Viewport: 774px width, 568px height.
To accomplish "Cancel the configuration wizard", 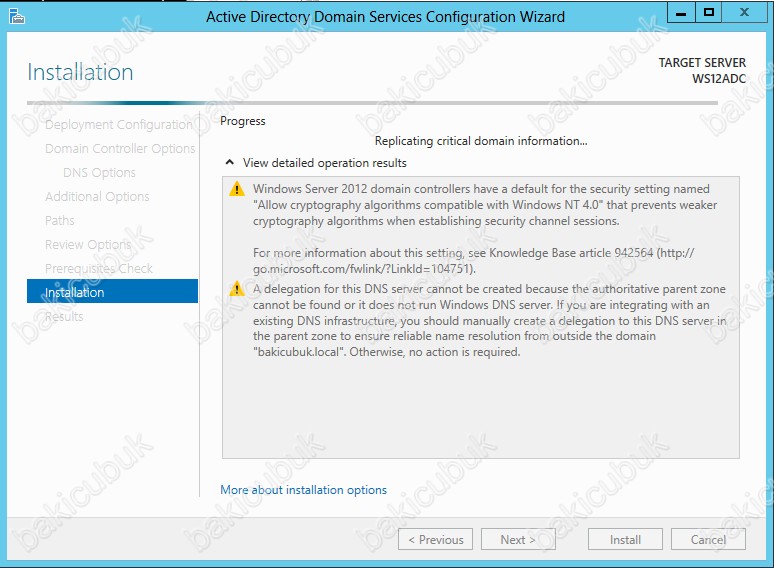I will pos(708,539).
